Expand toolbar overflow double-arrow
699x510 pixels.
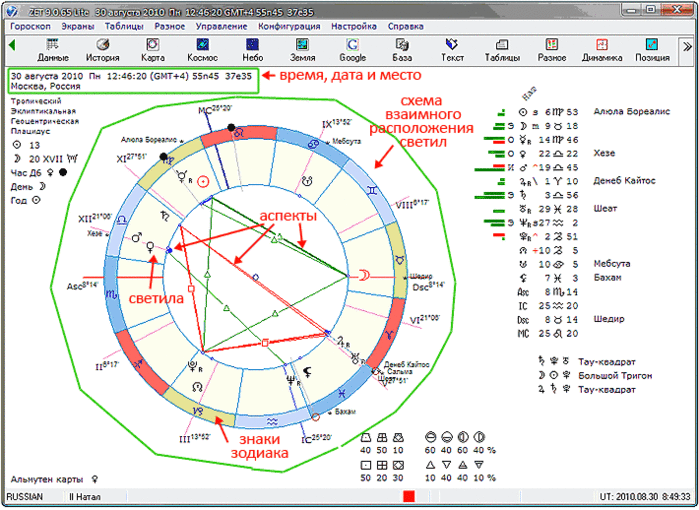click(687, 46)
